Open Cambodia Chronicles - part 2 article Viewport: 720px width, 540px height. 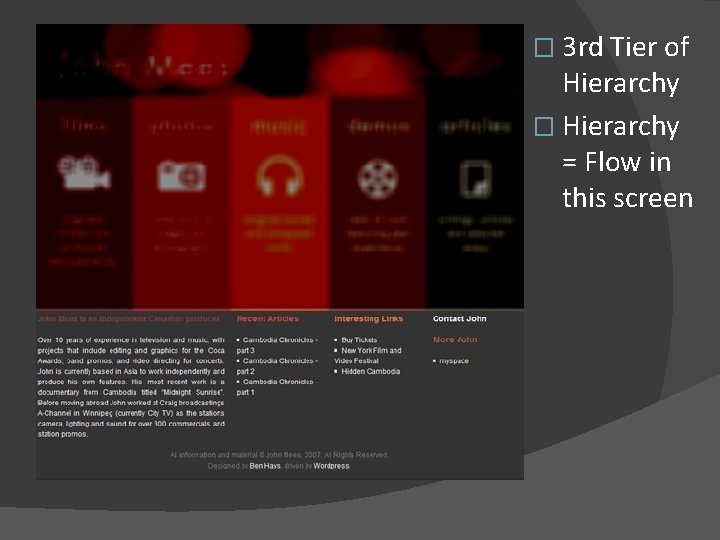tap(277, 366)
